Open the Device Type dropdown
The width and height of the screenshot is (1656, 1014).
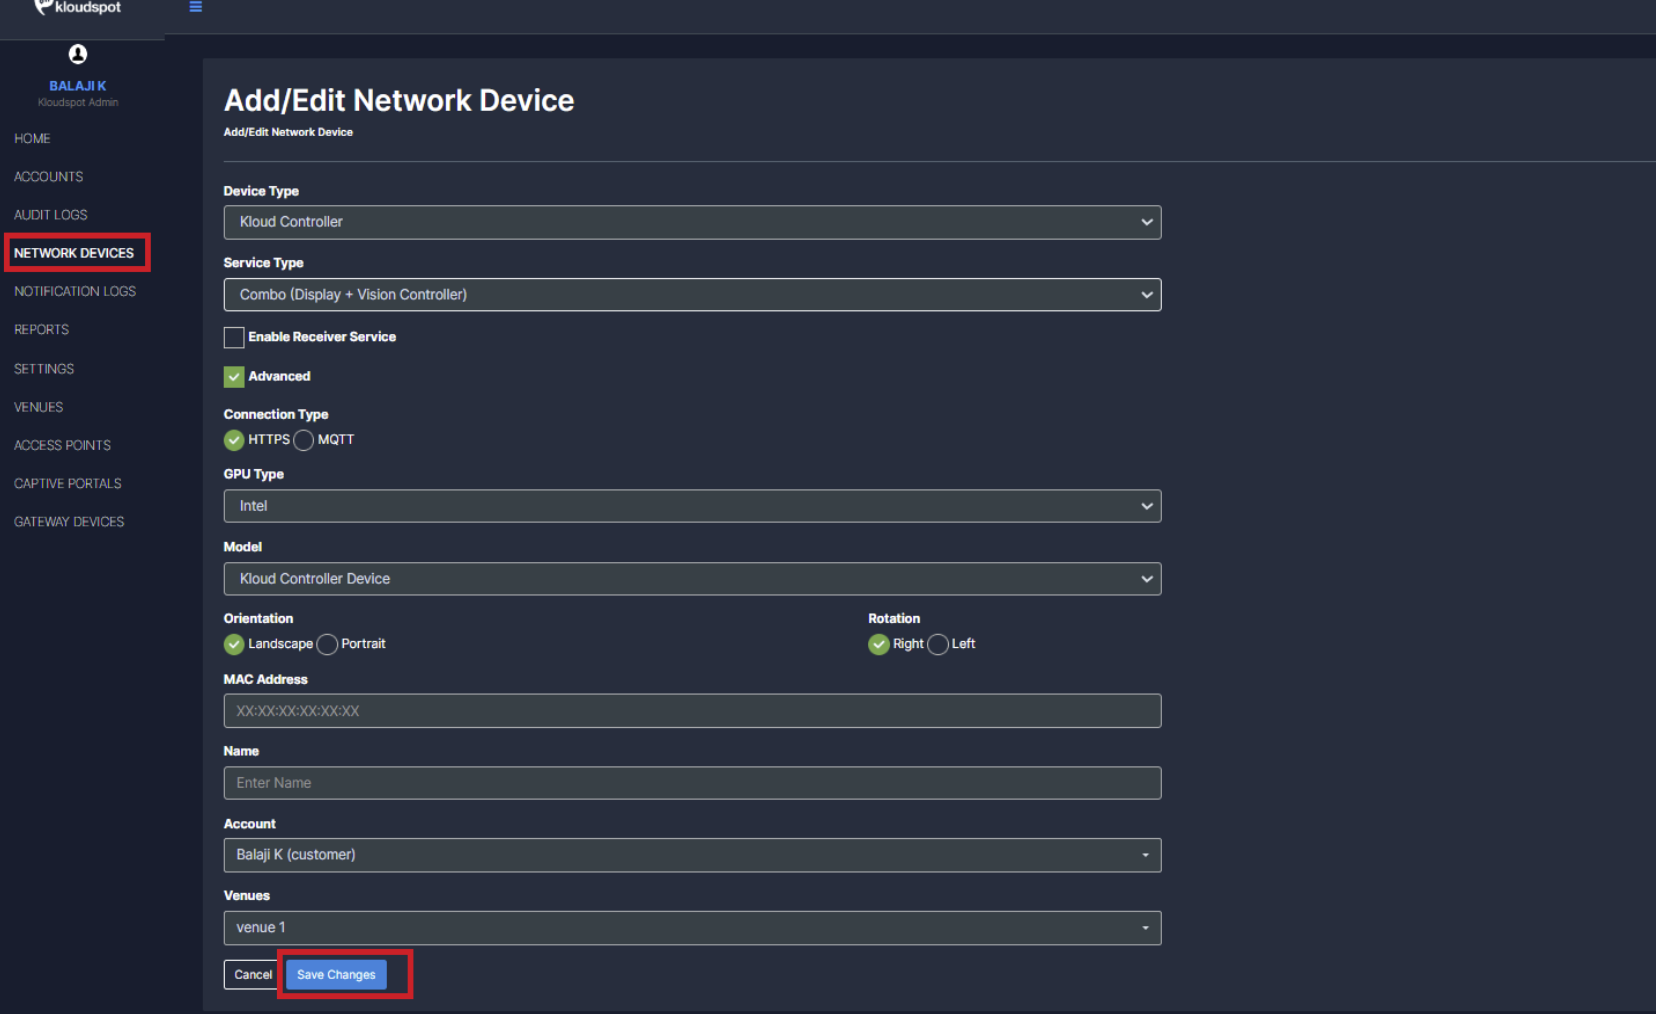point(692,222)
